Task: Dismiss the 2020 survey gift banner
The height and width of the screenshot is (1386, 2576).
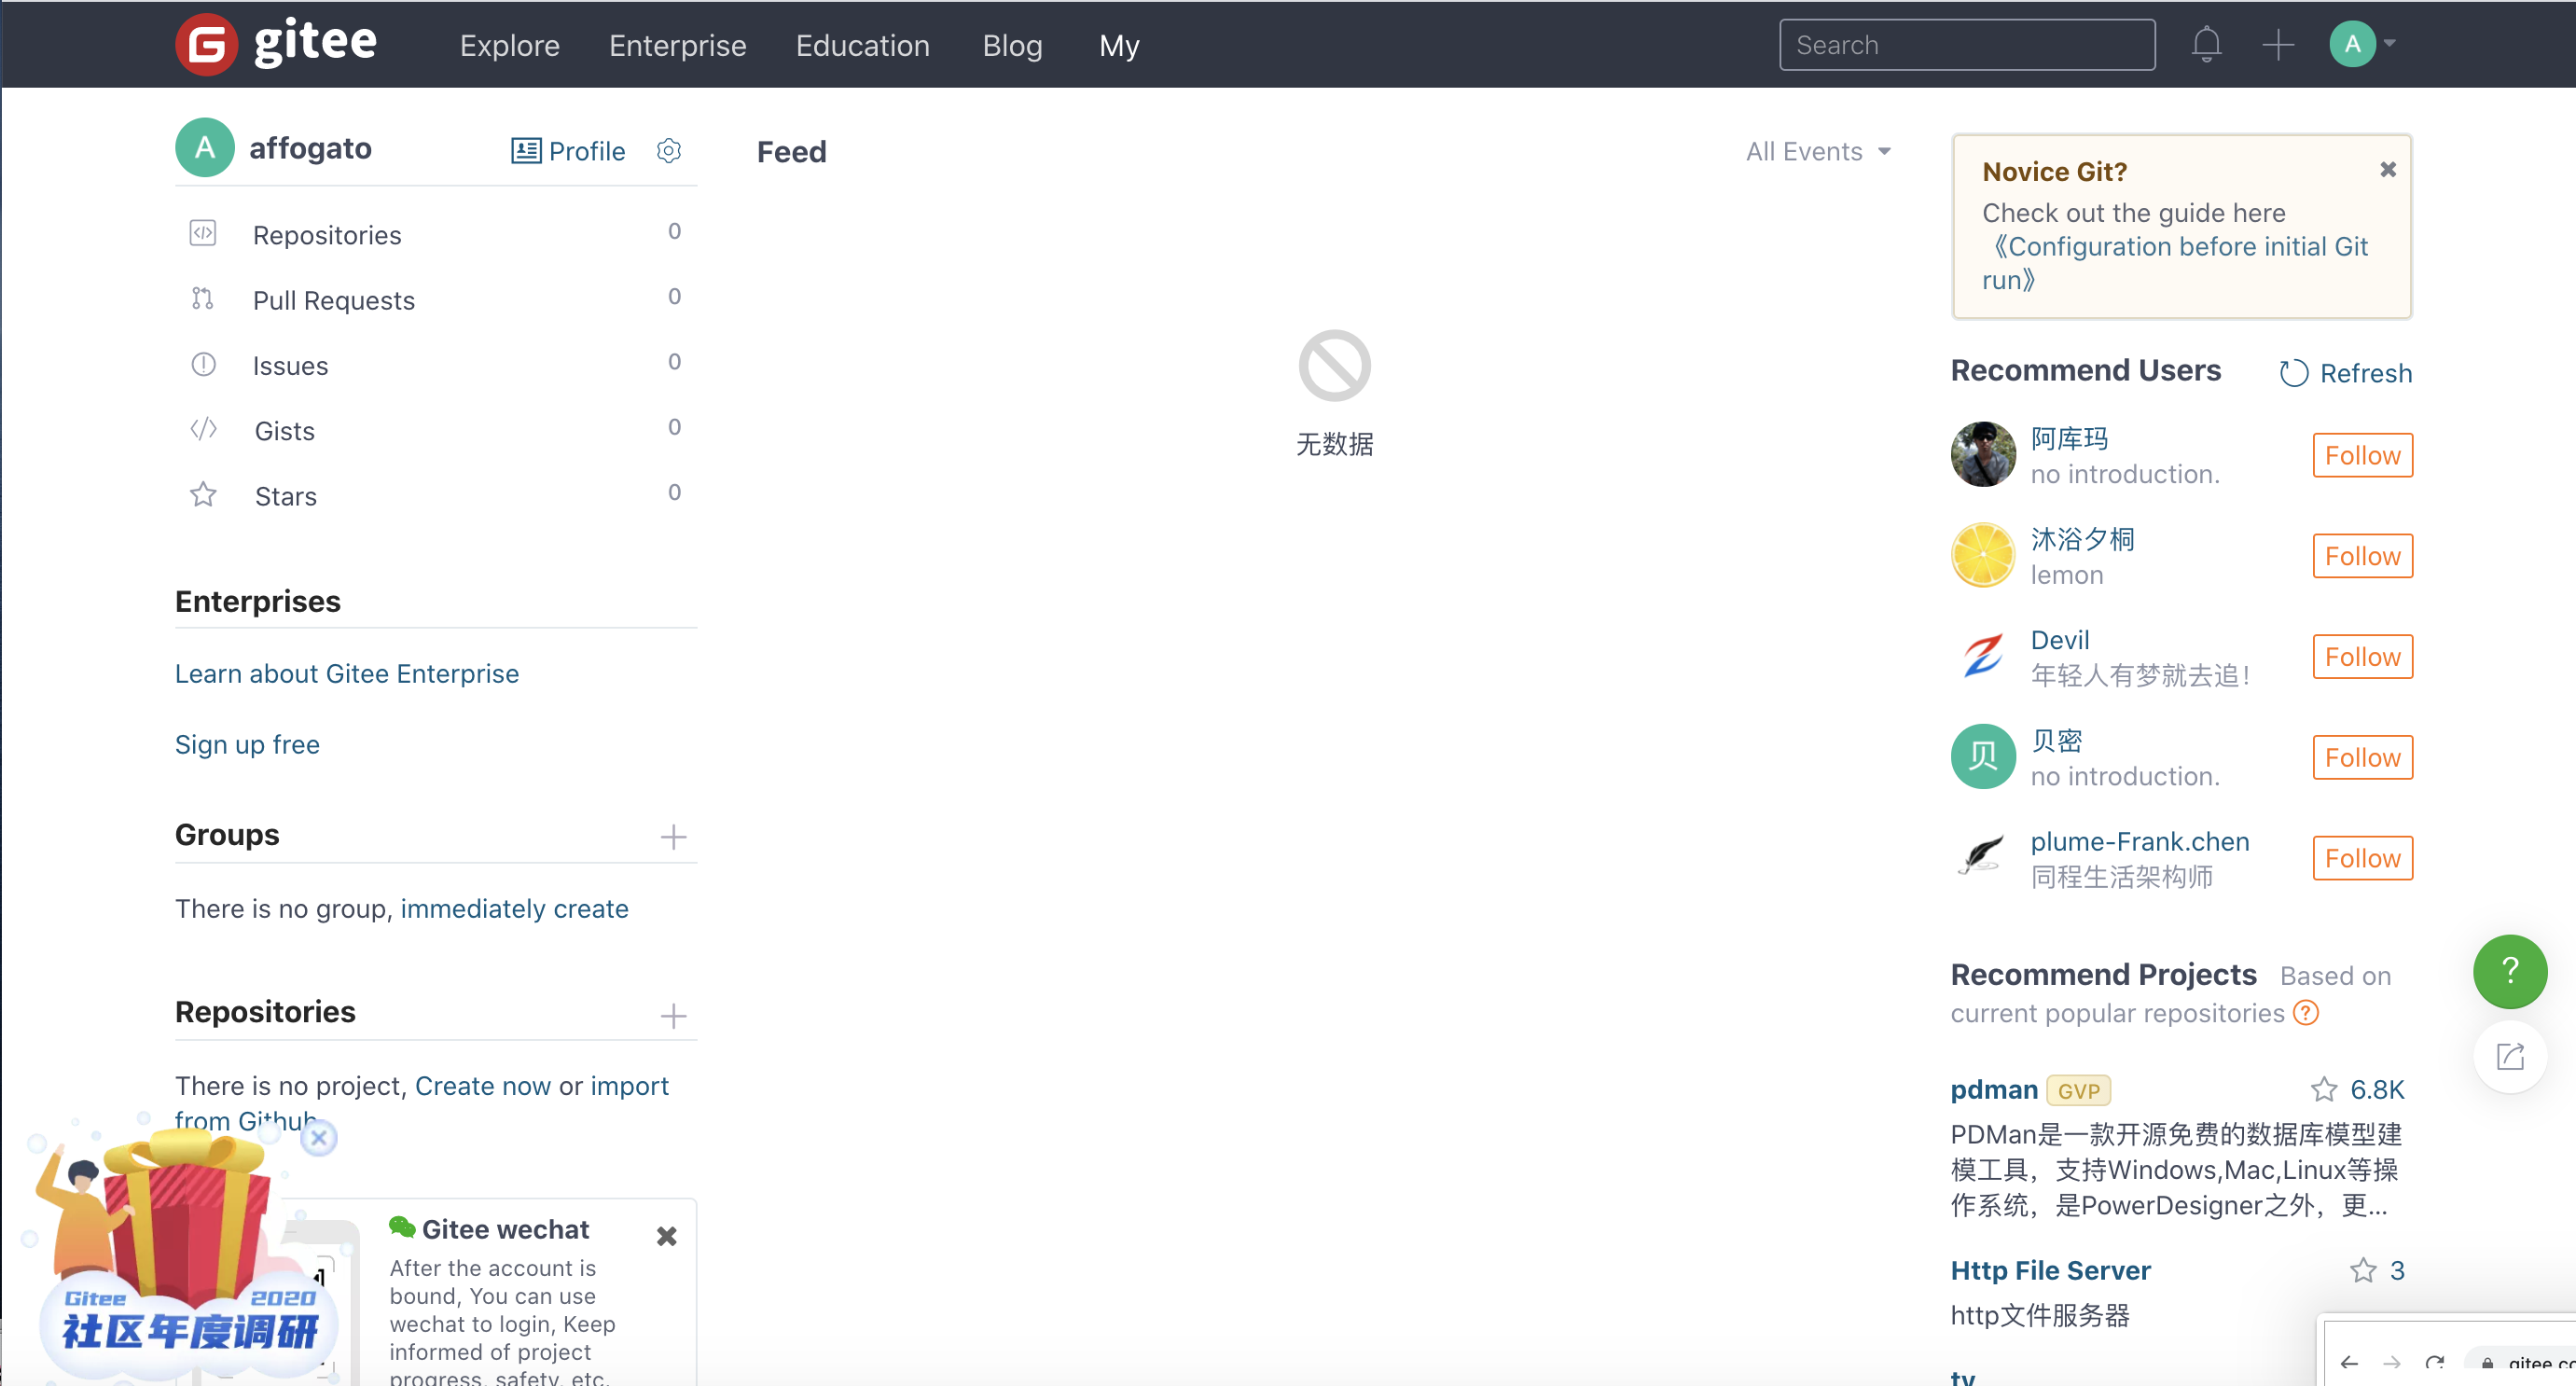Action: point(319,1137)
